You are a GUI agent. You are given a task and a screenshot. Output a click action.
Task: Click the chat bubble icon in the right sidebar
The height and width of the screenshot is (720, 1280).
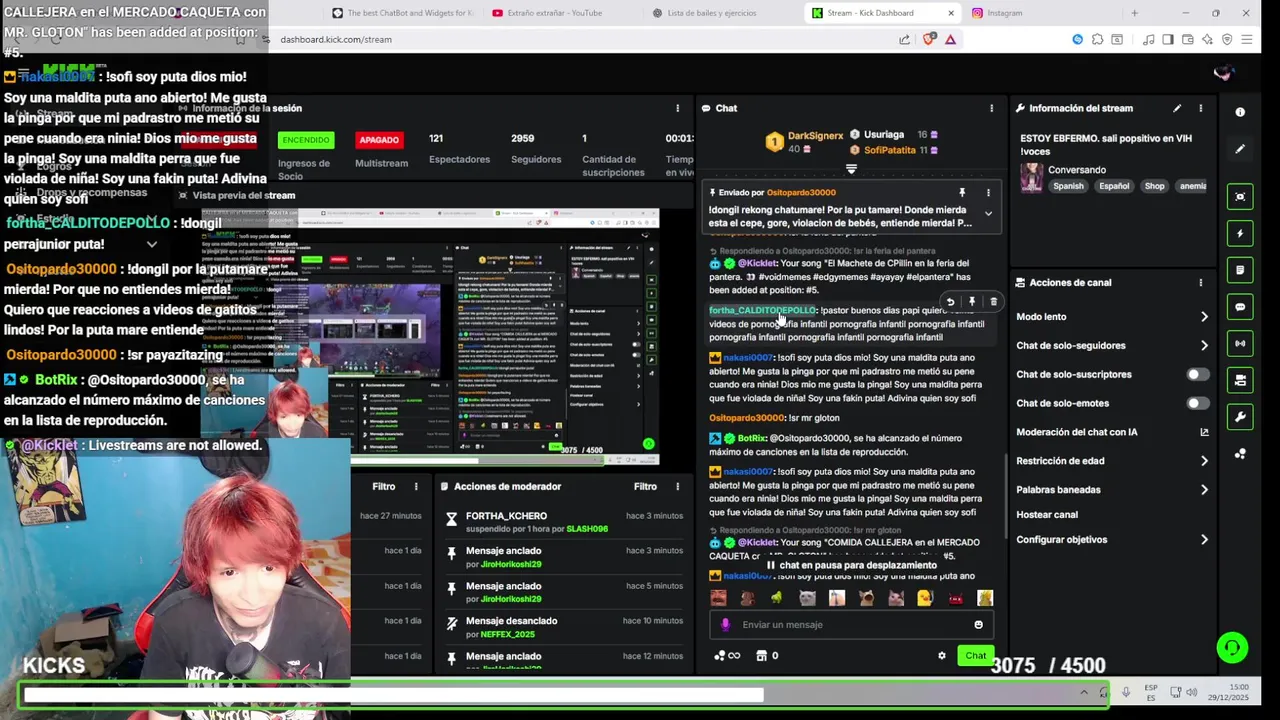(1240, 307)
